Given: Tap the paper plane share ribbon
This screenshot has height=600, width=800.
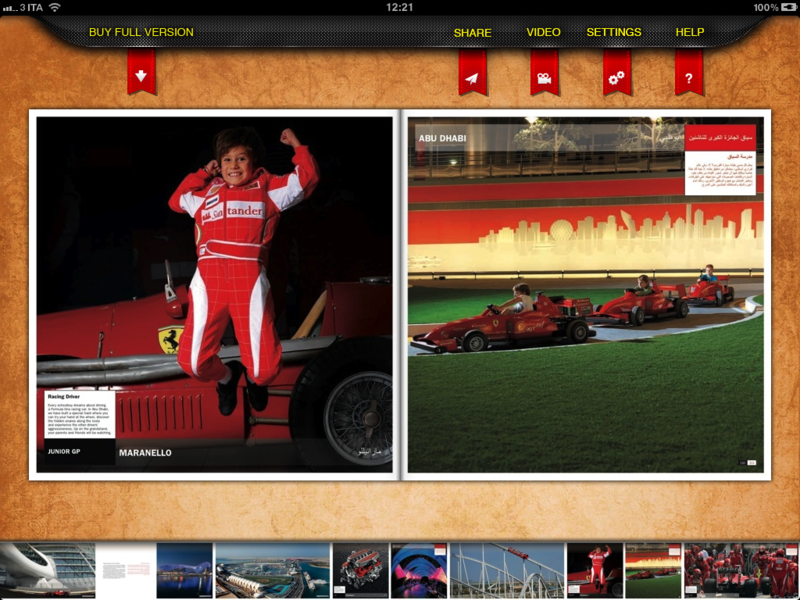Looking at the screenshot, I should point(472,72).
